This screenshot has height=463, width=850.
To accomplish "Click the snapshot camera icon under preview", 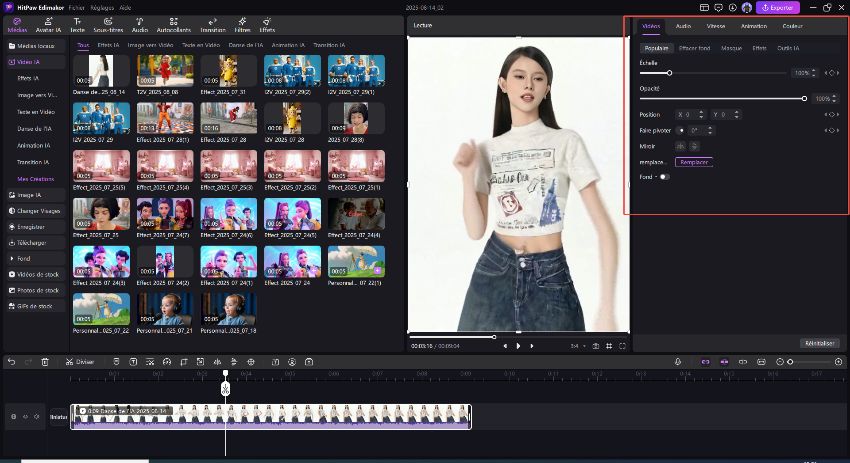I will [595, 346].
